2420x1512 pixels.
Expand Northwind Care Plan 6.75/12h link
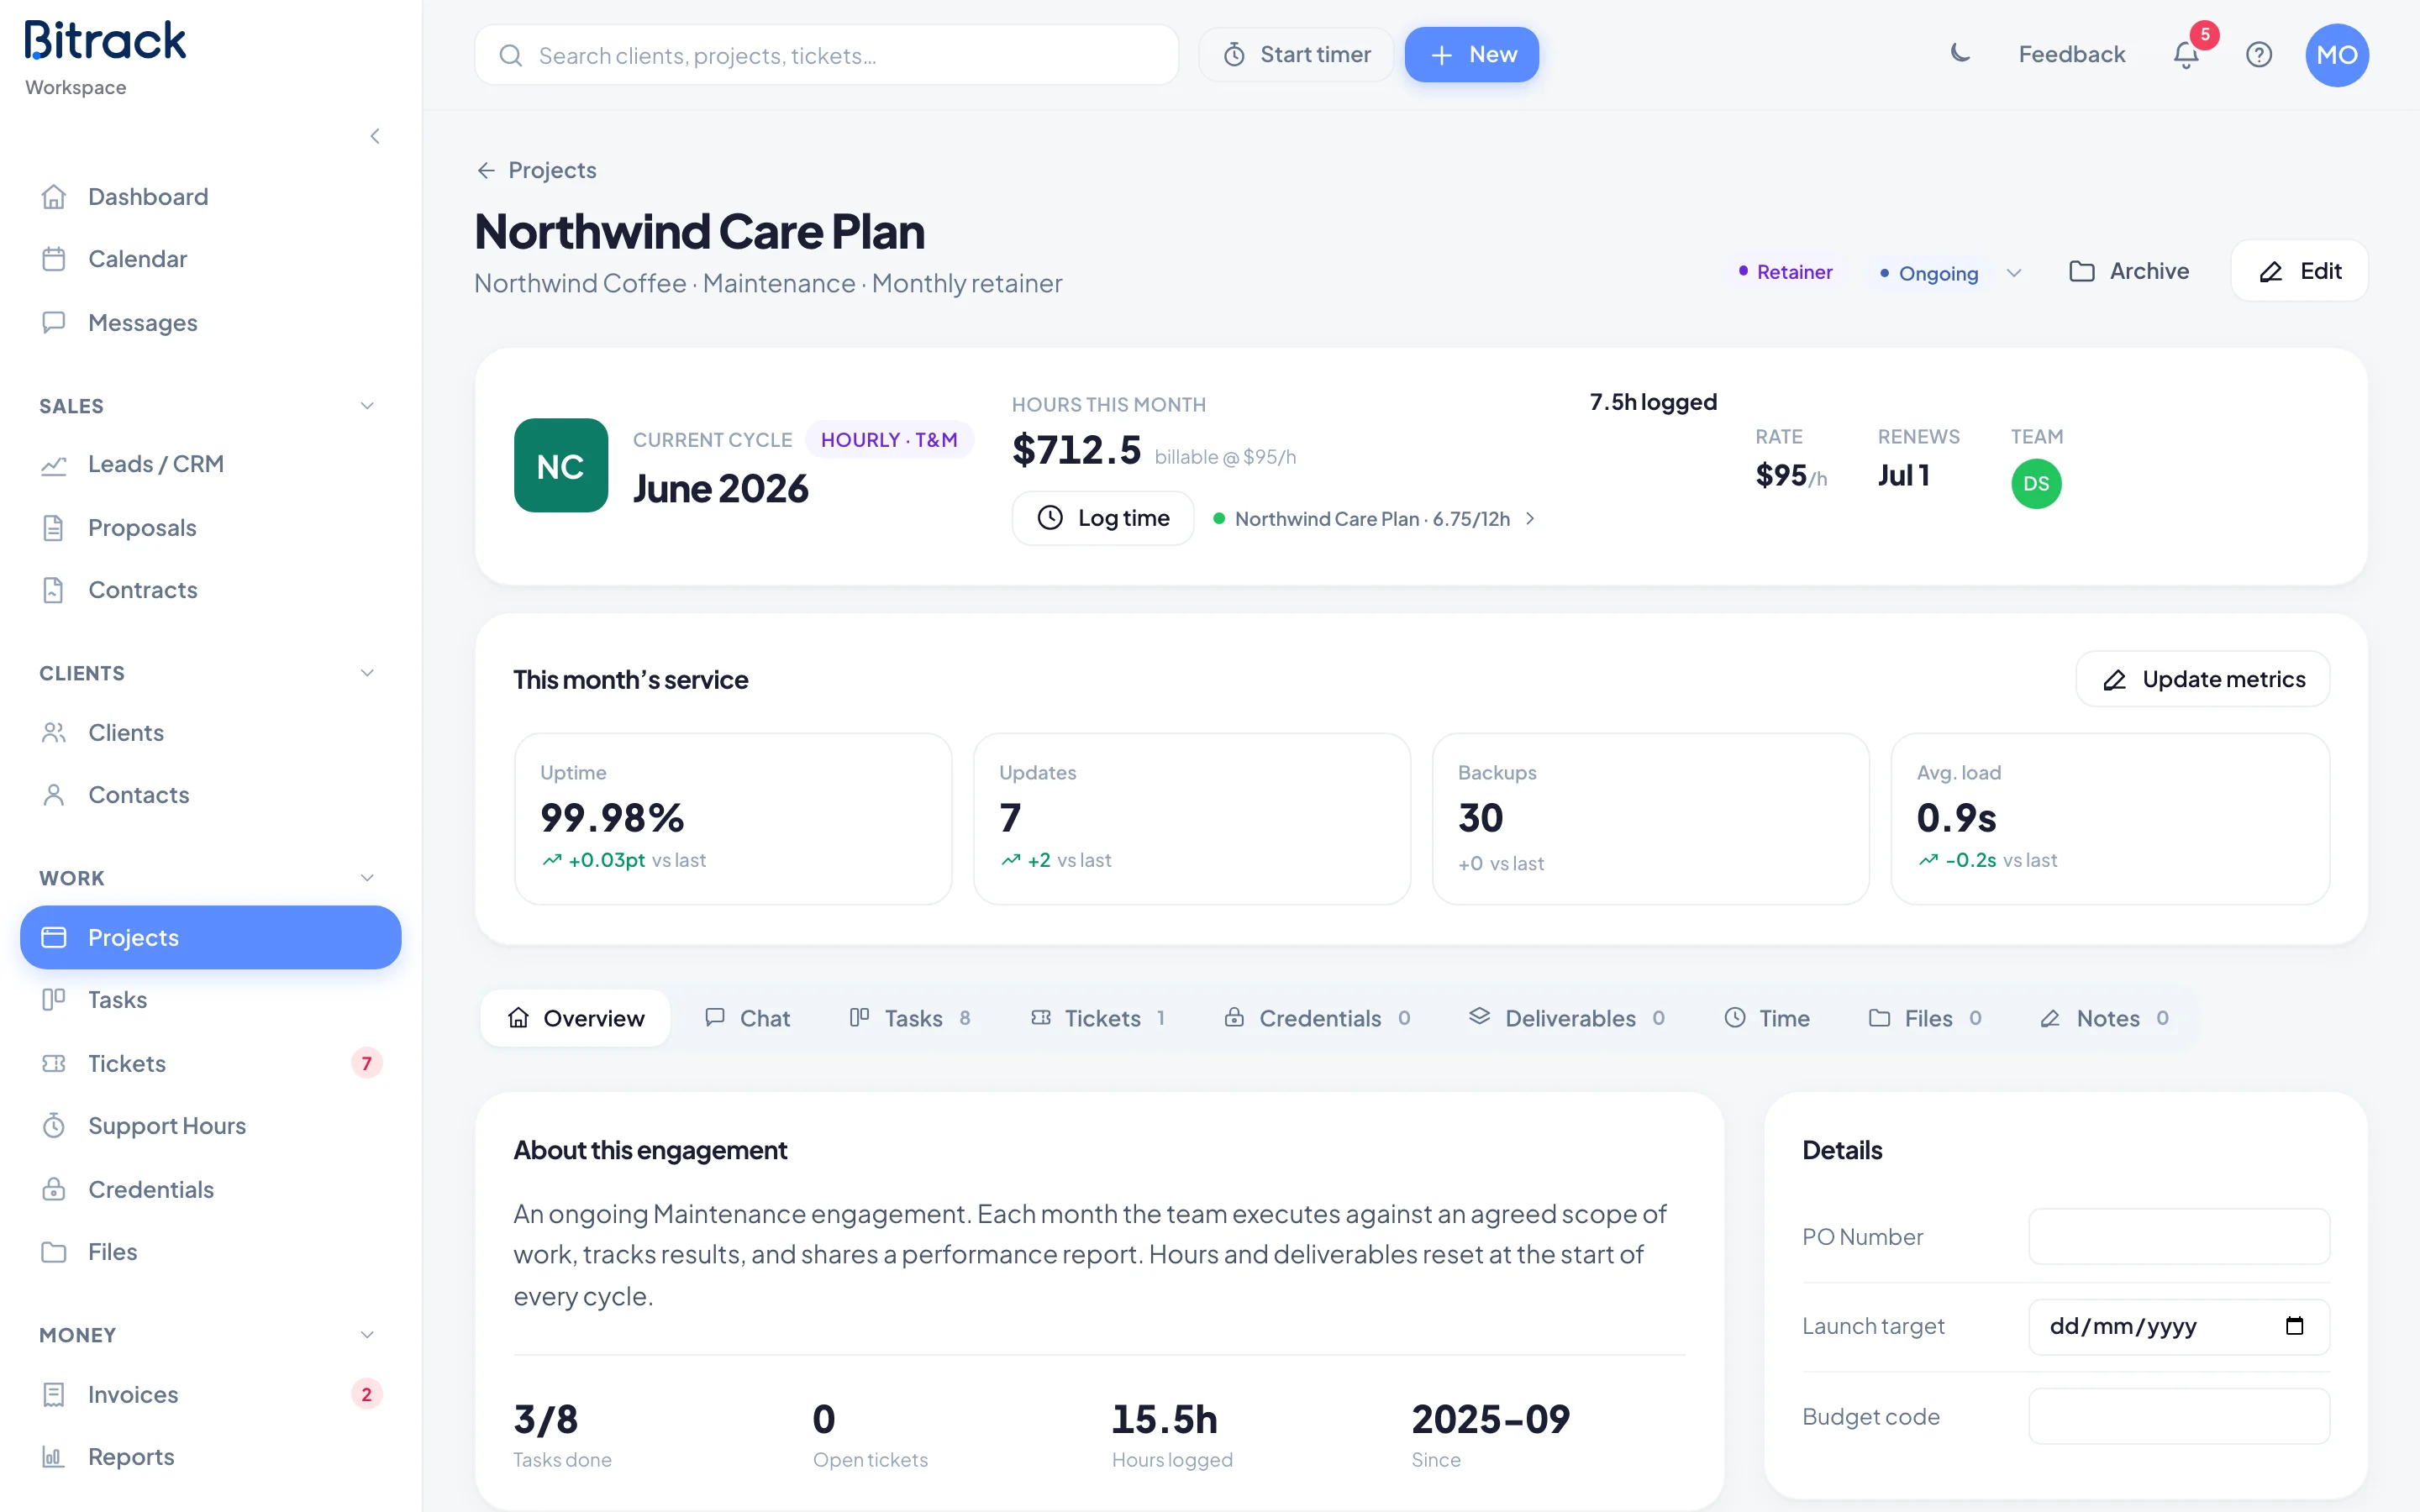click(x=1374, y=519)
